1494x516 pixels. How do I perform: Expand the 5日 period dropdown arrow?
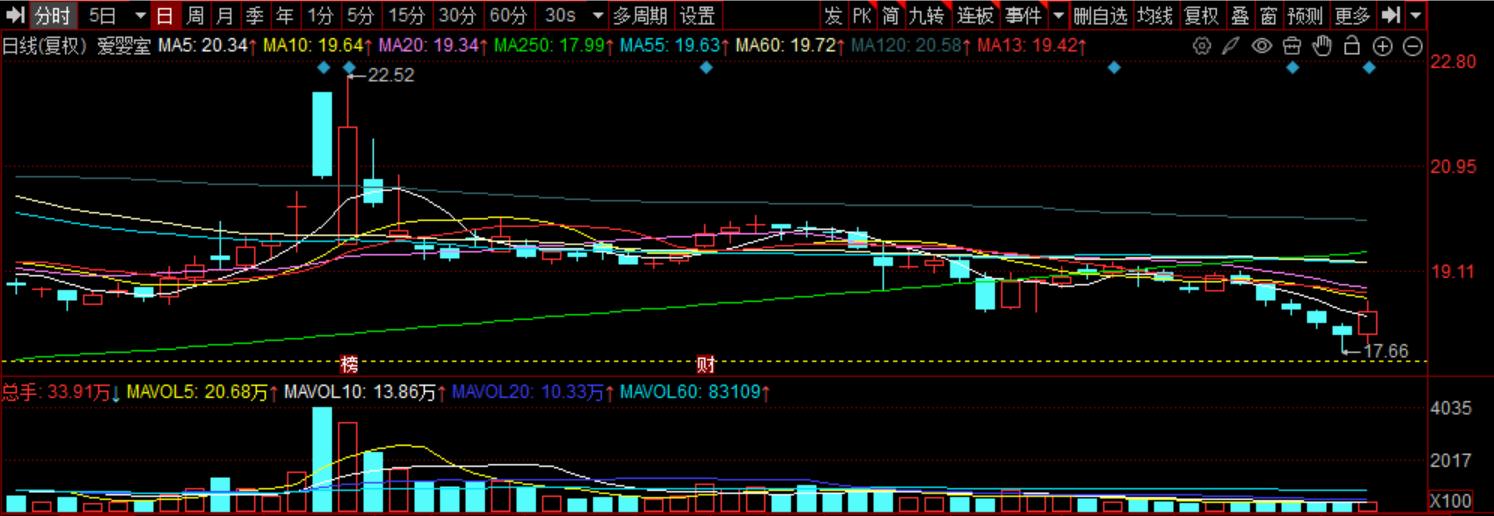[139, 16]
